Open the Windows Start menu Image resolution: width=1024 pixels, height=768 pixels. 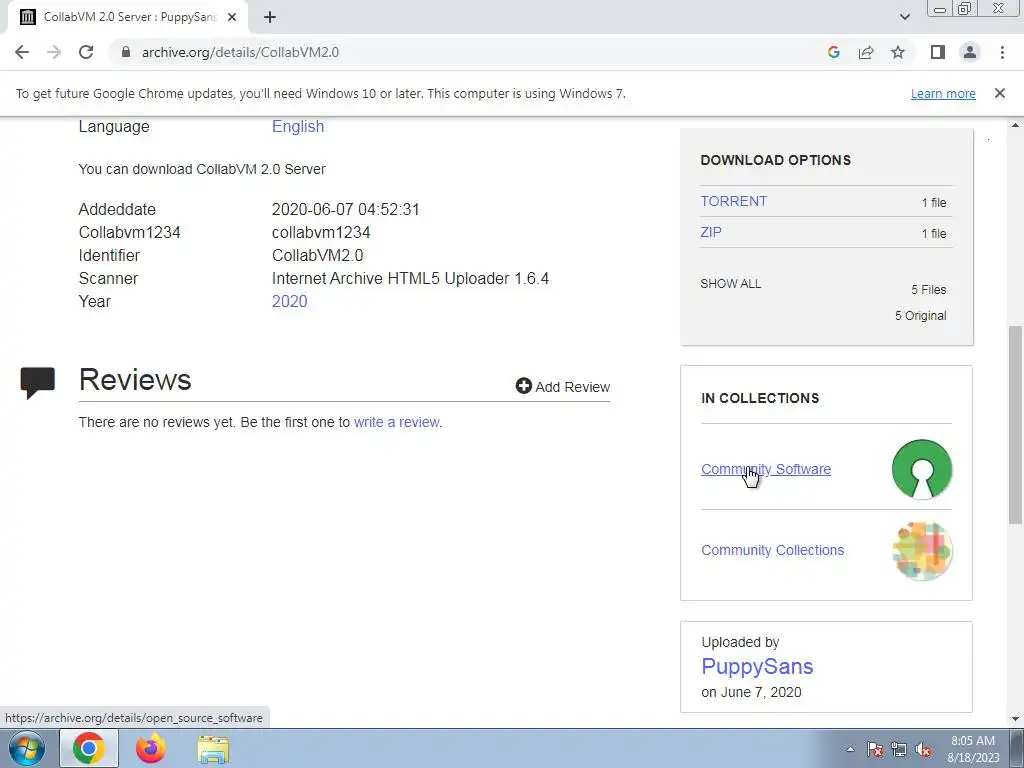pyautogui.click(x=27, y=748)
